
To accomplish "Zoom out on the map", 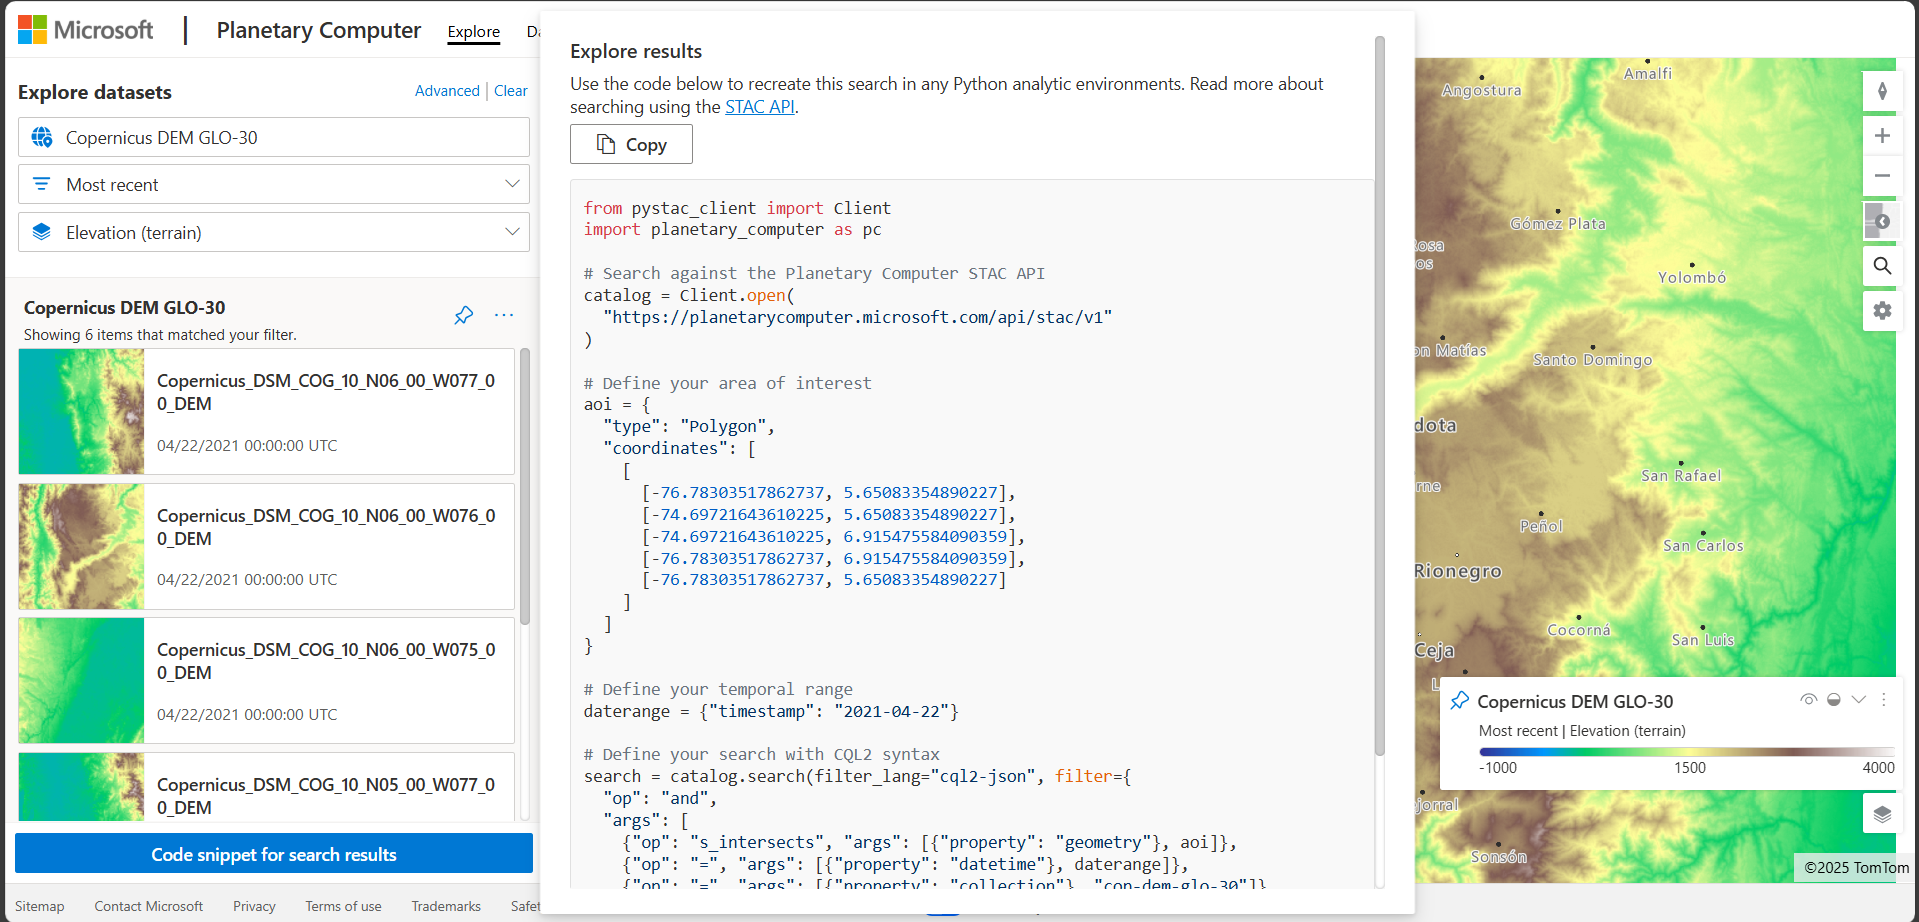I will coord(1881,176).
